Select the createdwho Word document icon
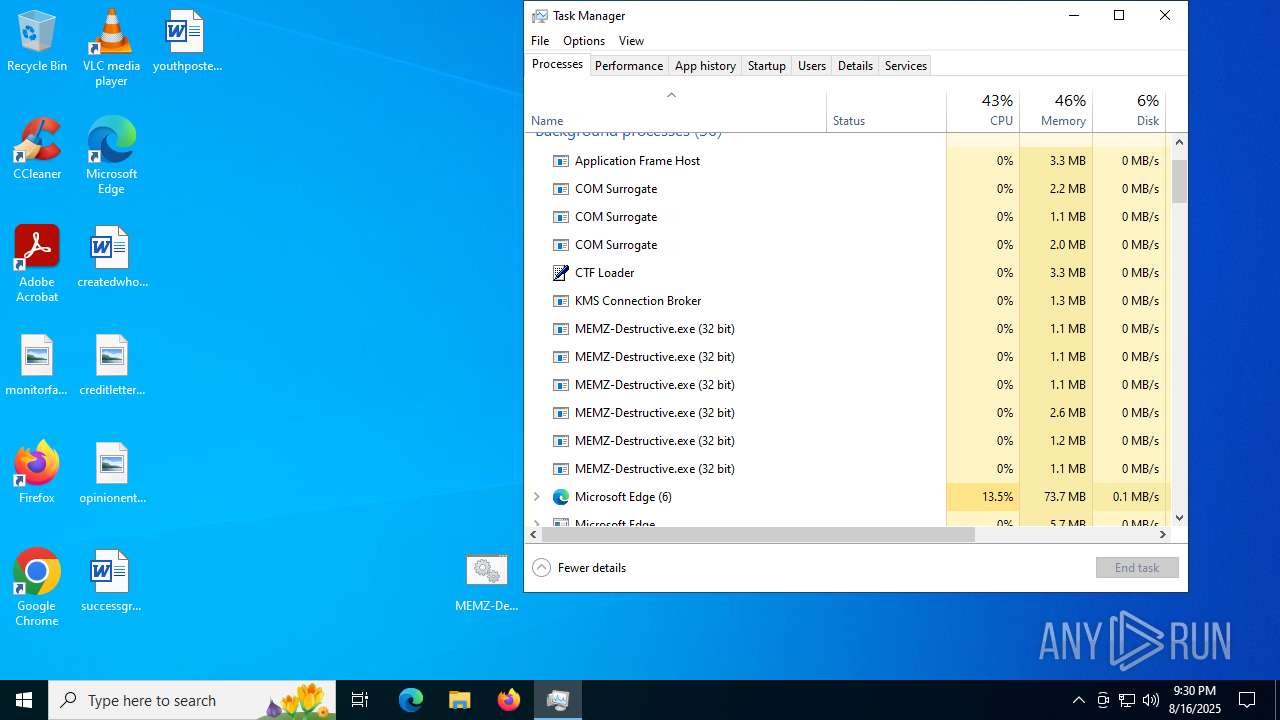 click(112, 257)
